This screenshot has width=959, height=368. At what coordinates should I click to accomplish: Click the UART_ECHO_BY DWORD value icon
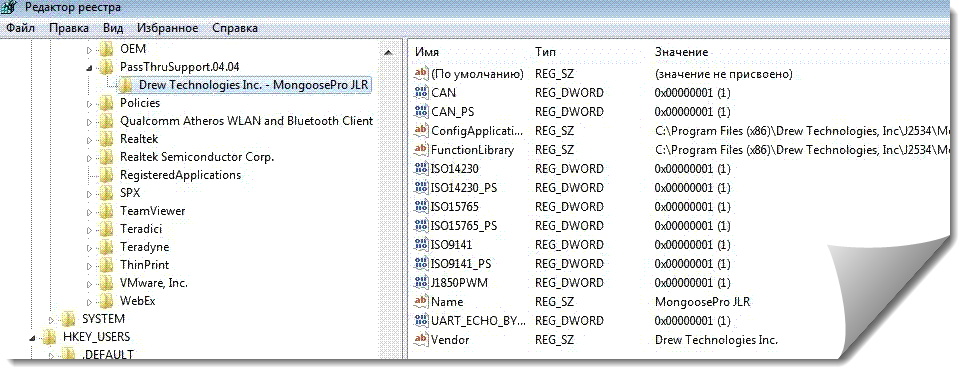click(421, 320)
